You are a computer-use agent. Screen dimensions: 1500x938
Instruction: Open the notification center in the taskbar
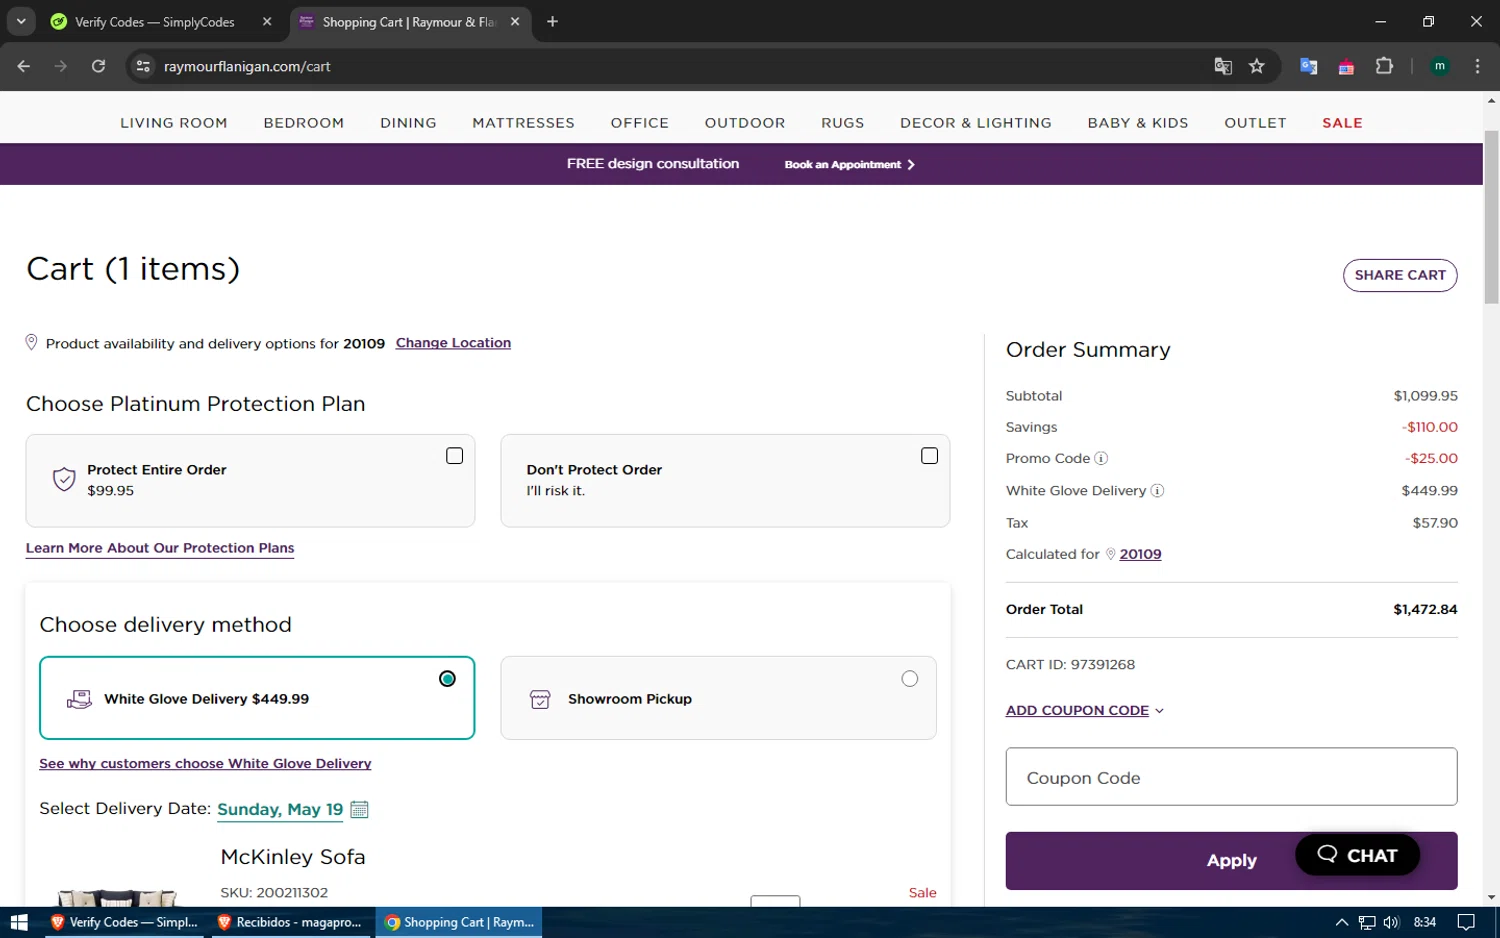[x=1466, y=922]
